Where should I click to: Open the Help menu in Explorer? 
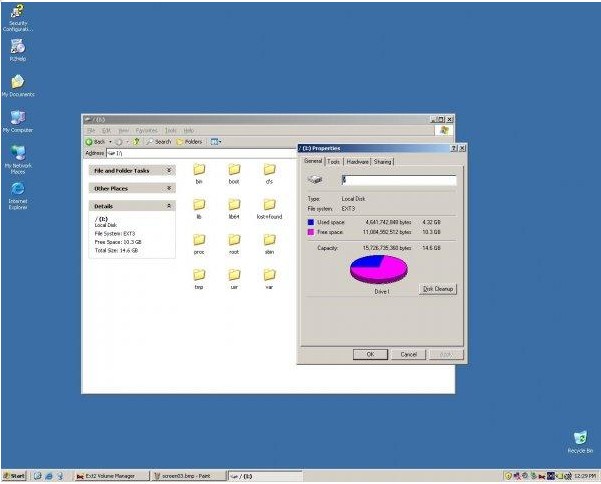(189, 131)
